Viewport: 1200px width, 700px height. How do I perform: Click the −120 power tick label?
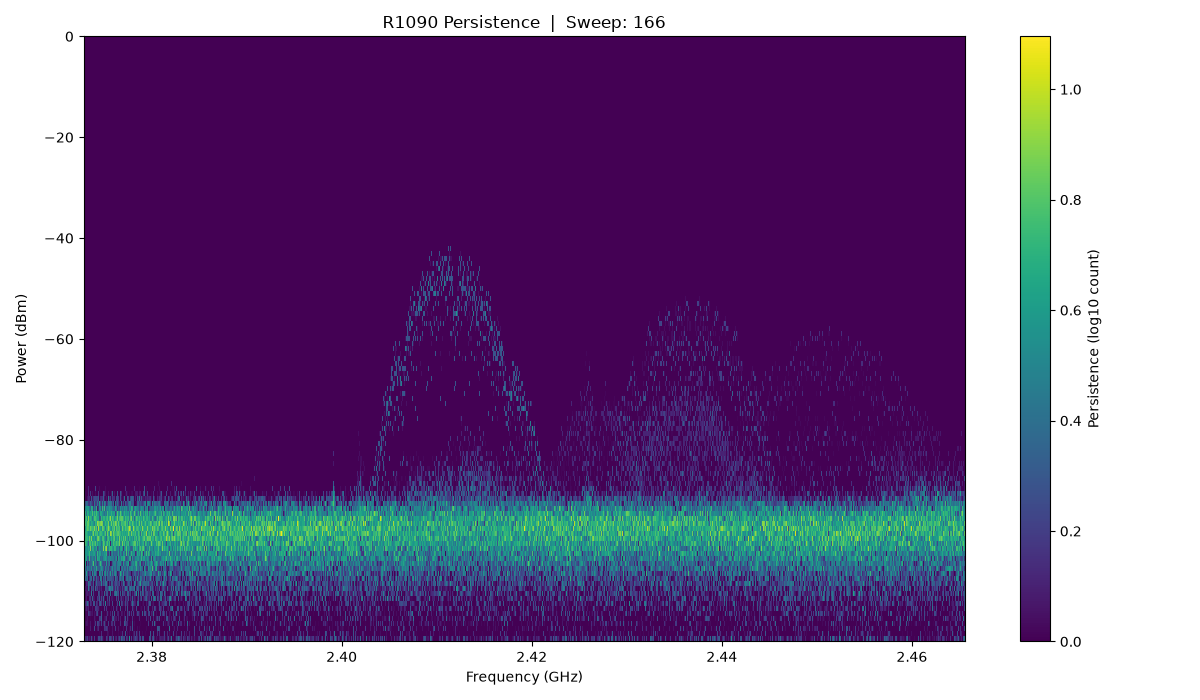(53, 641)
